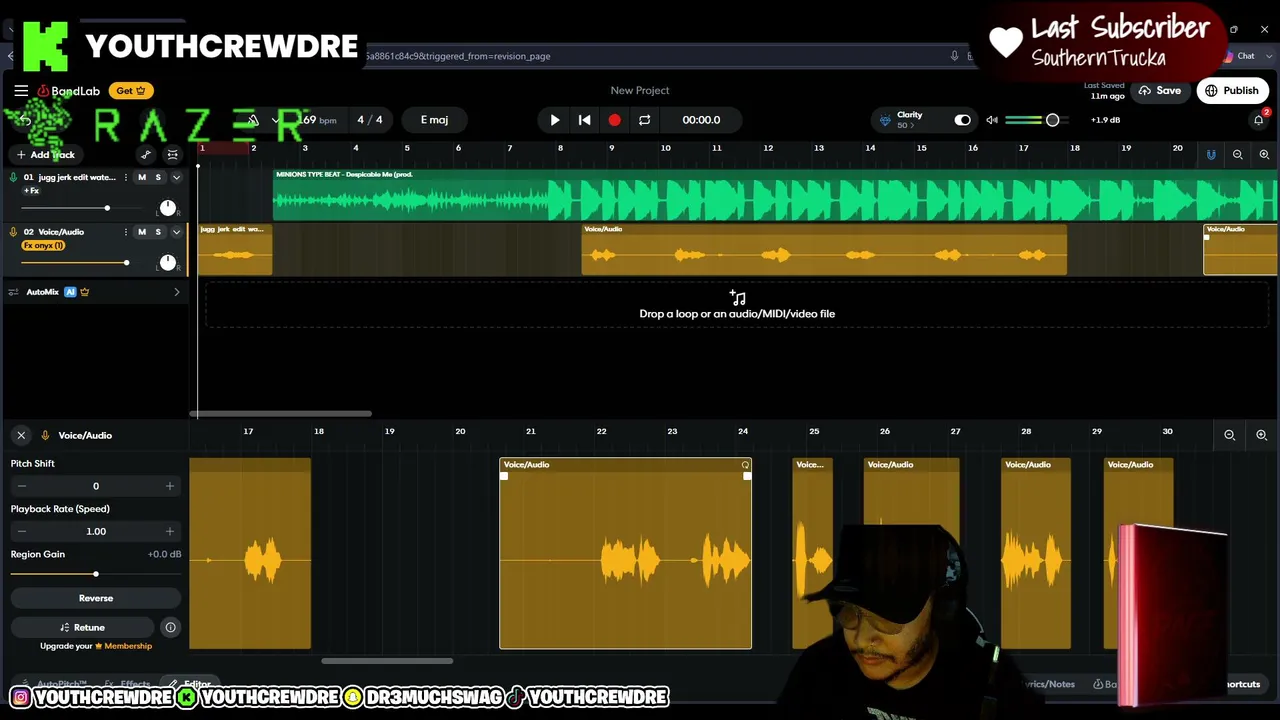This screenshot has width=1280, height=720.
Task: Open the E maj key selector
Action: (434, 120)
